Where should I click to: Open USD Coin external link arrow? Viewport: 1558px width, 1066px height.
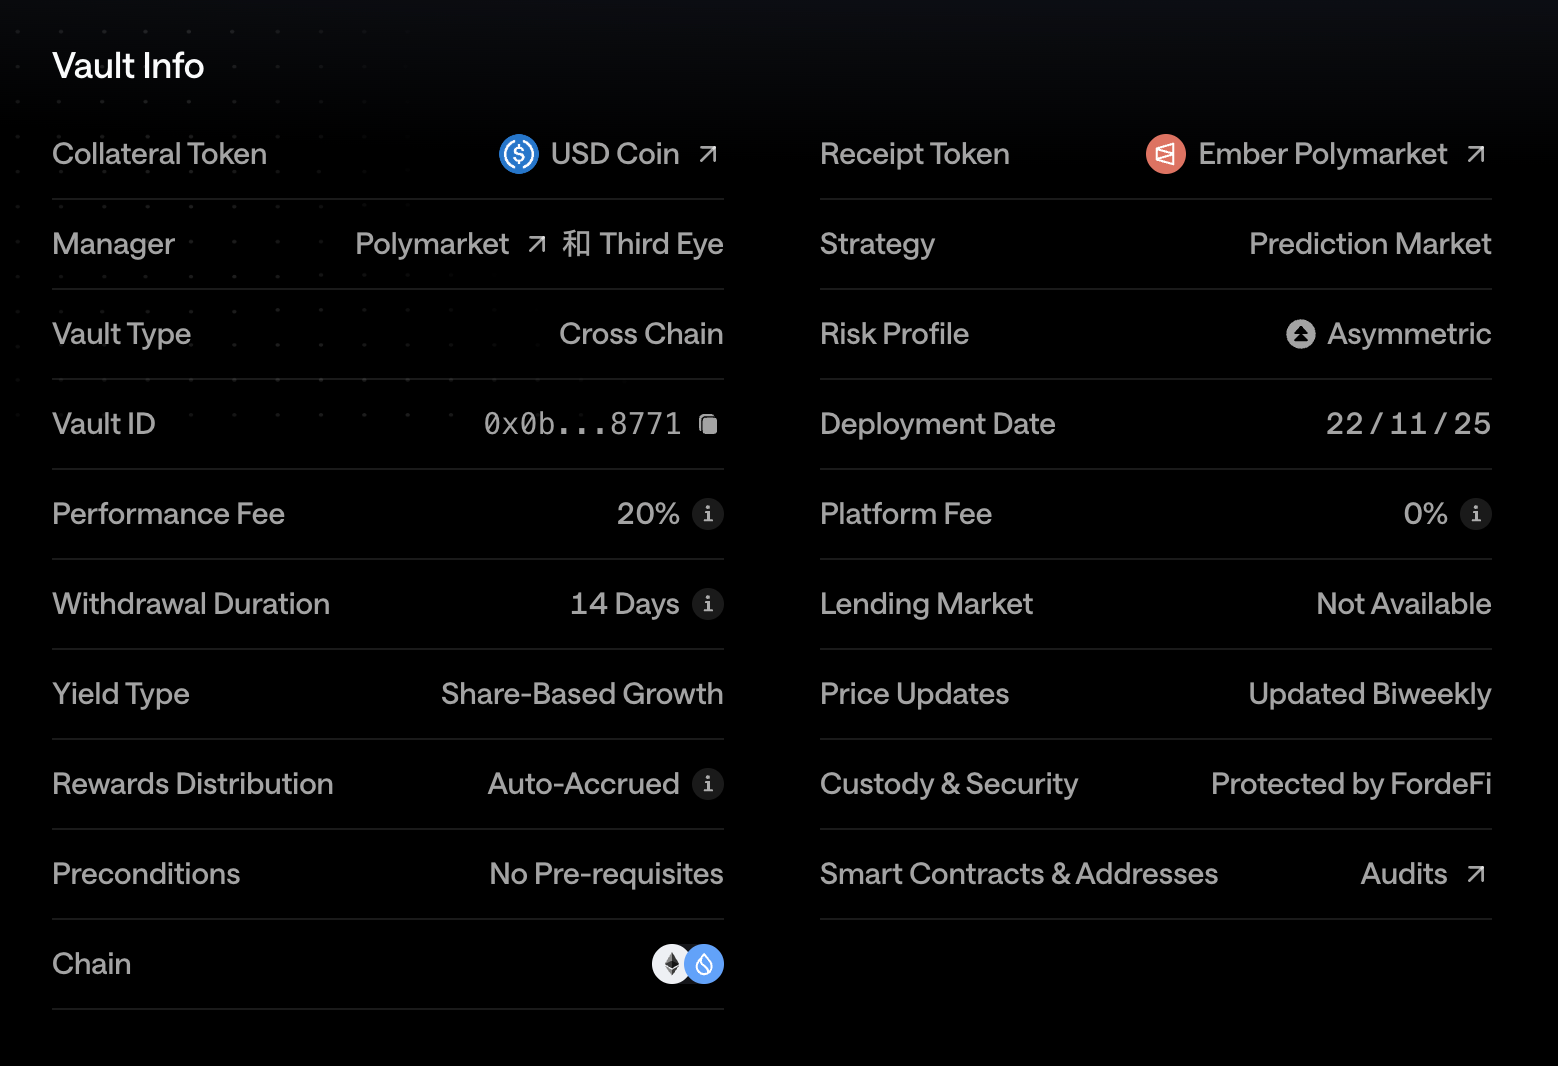click(708, 154)
